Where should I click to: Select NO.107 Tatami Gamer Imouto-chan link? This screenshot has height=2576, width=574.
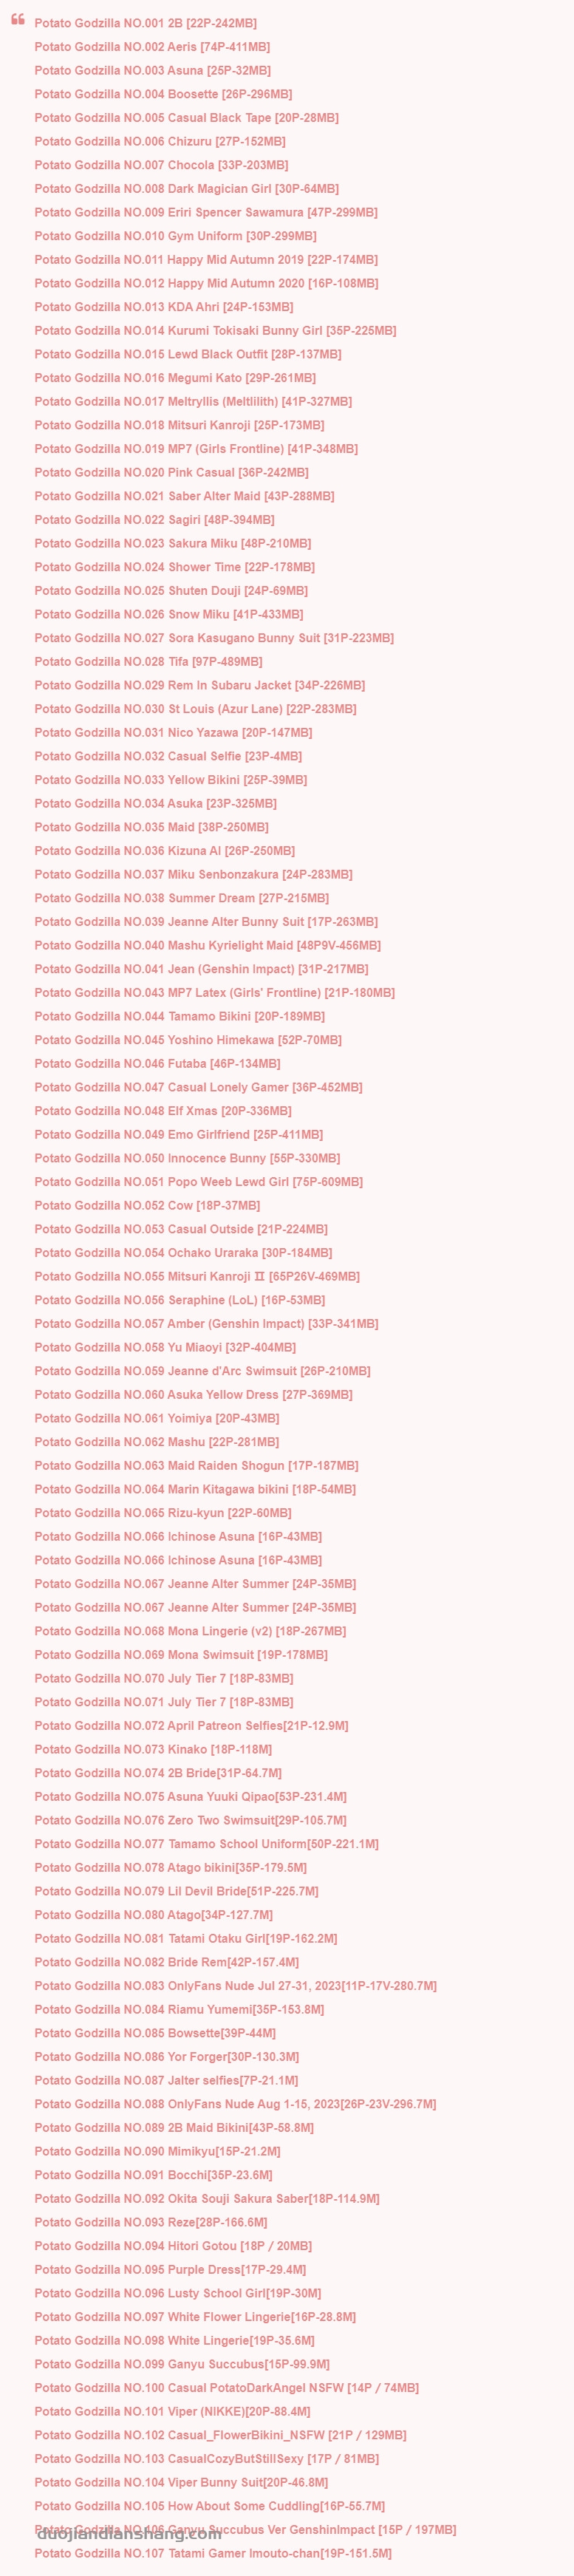pos(213,2553)
